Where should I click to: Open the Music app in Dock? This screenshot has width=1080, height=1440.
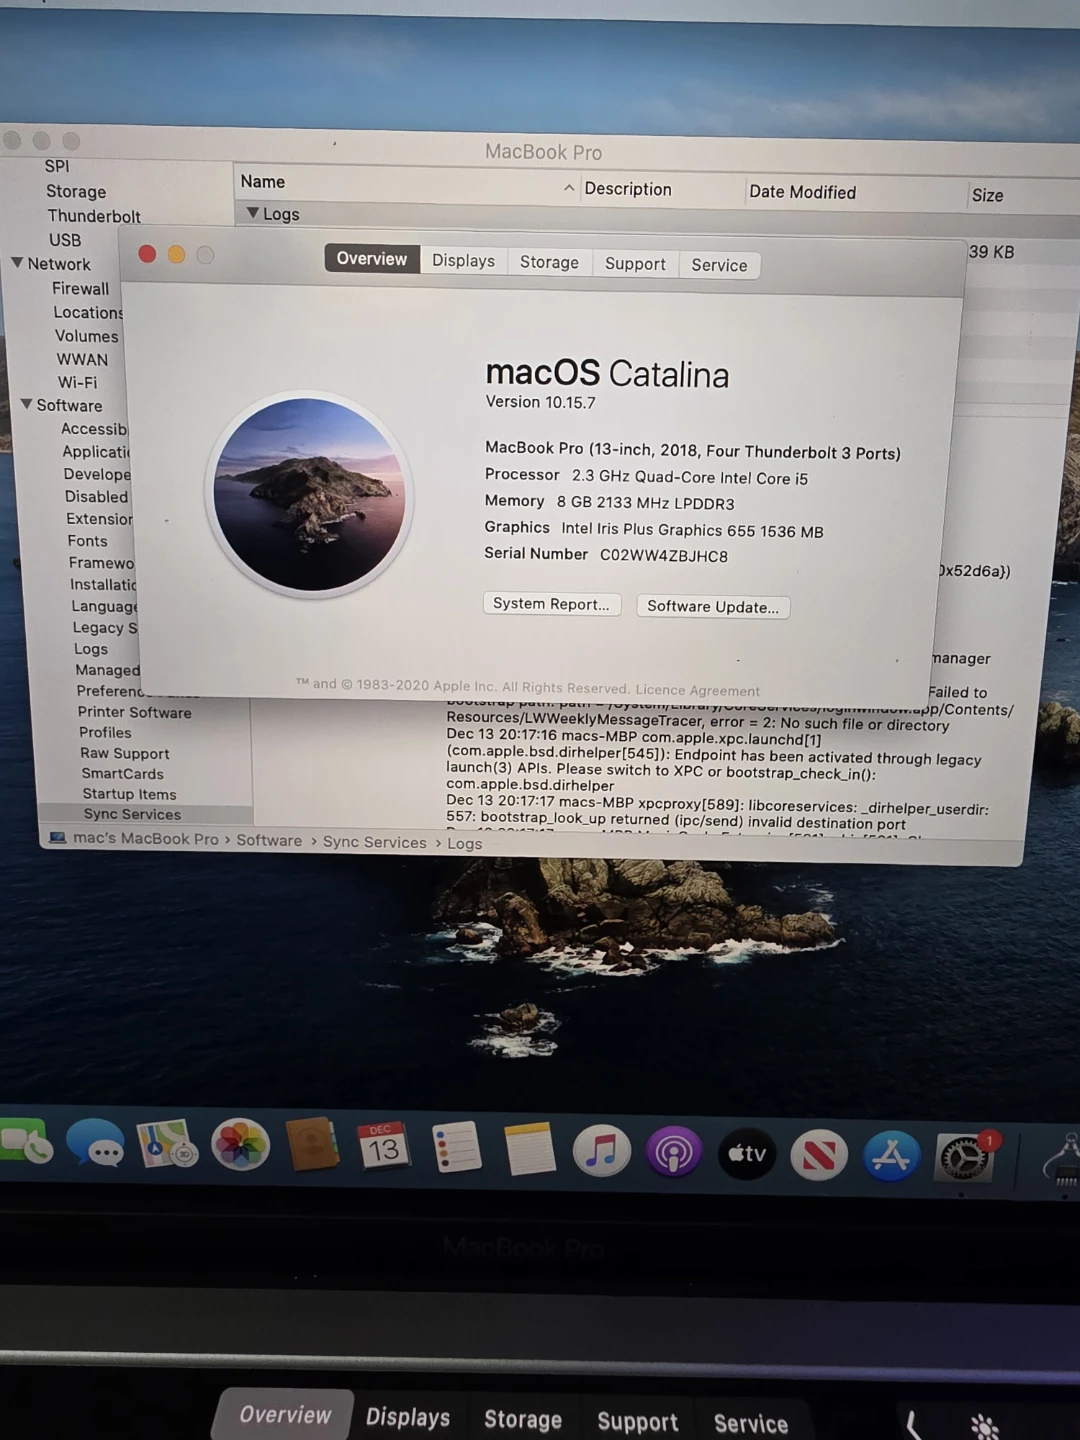[x=601, y=1151]
